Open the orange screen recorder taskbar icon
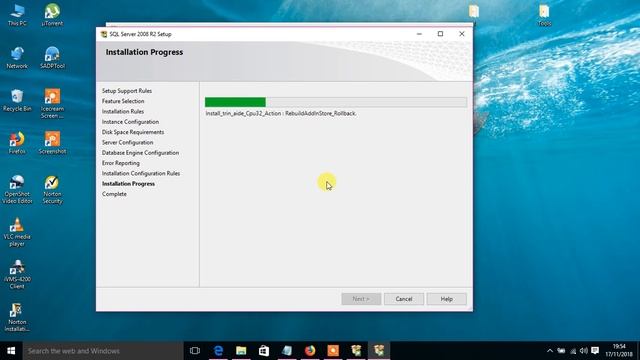Screen dimensions: 640x360 [x=333, y=351]
